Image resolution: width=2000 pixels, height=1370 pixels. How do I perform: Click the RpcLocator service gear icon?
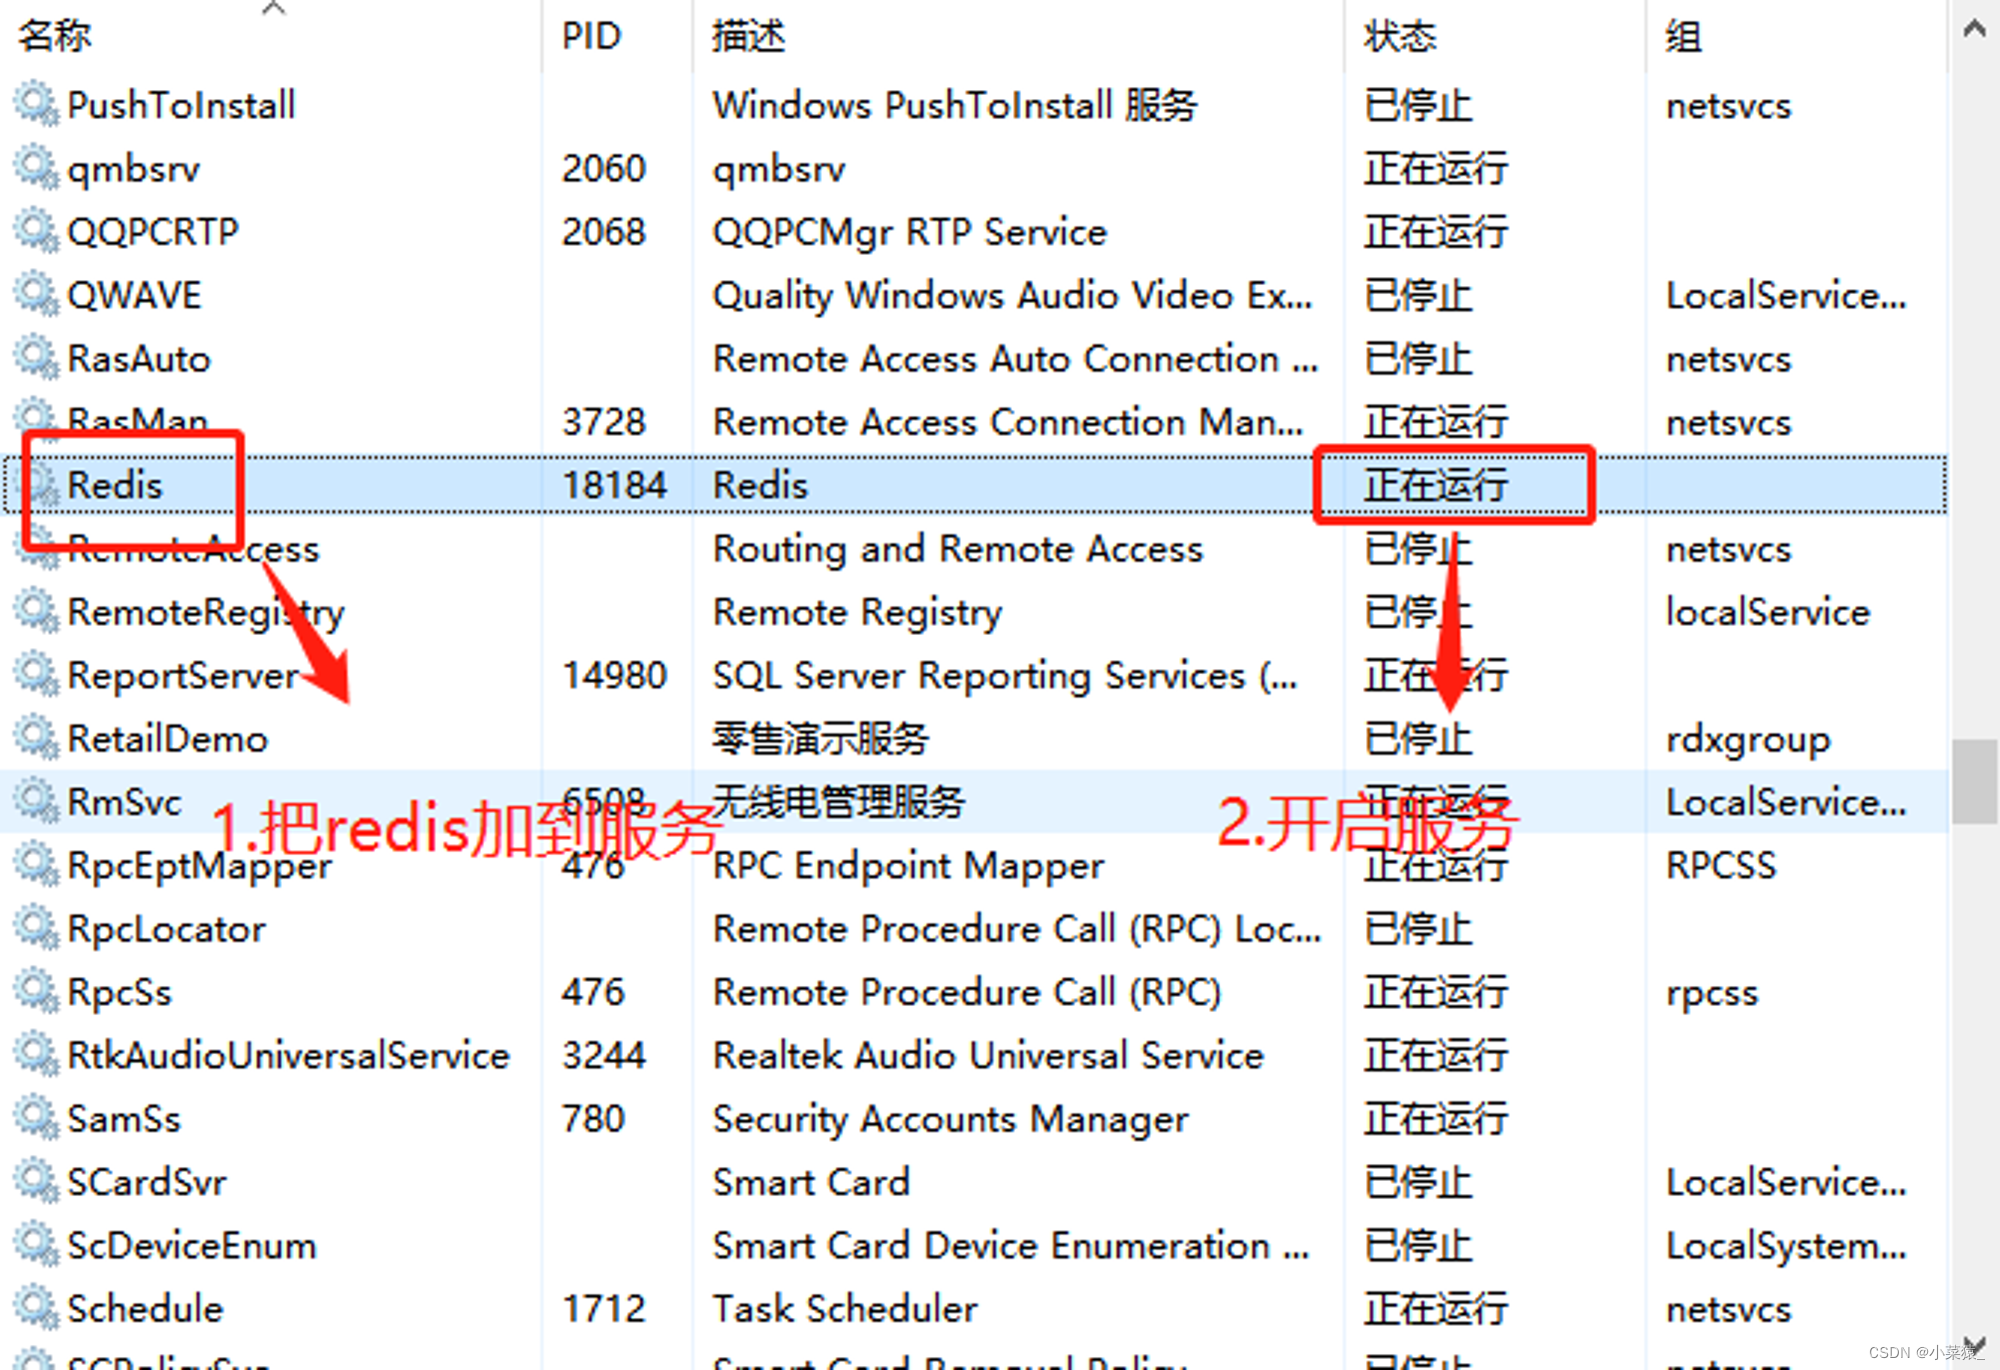click(x=37, y=928)
